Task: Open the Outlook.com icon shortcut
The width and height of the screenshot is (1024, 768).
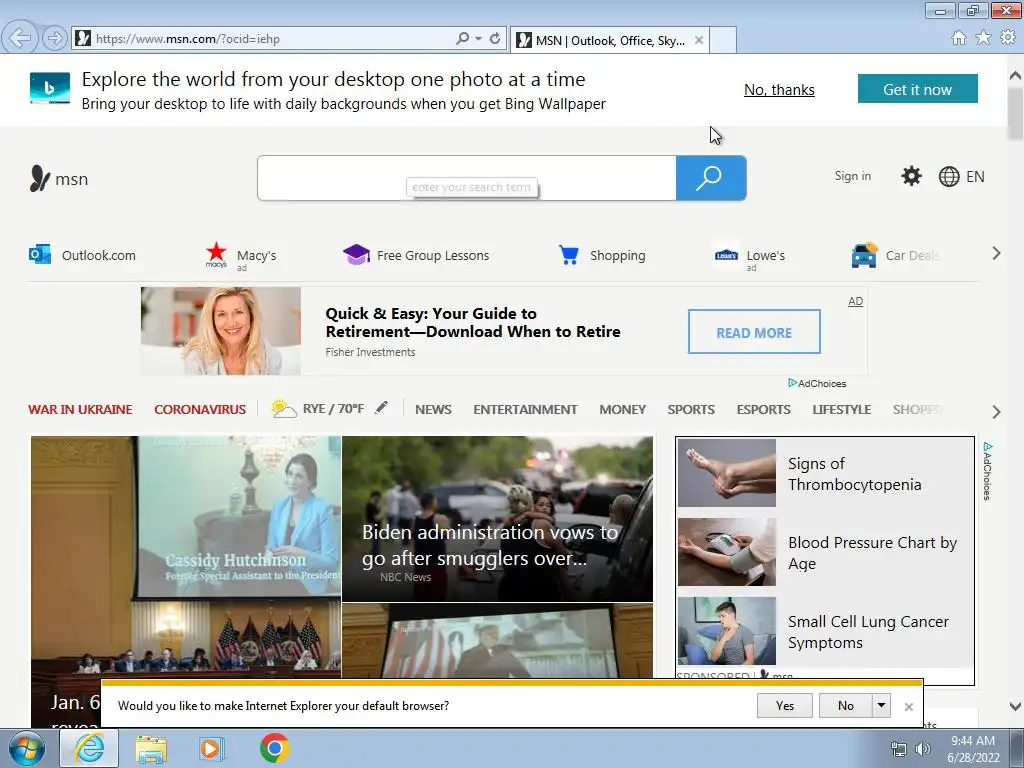Action: pos(40,254)
